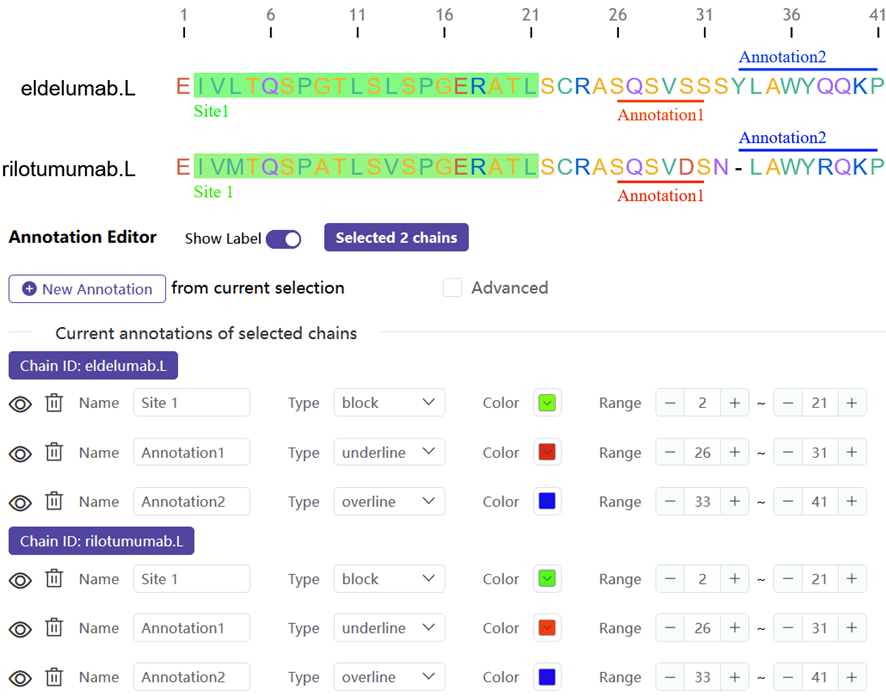Change rilotumumab.L Annotation1 red color swatch
Screen dimensions: 886x696
pyautogui.click(x=547, y=628)
